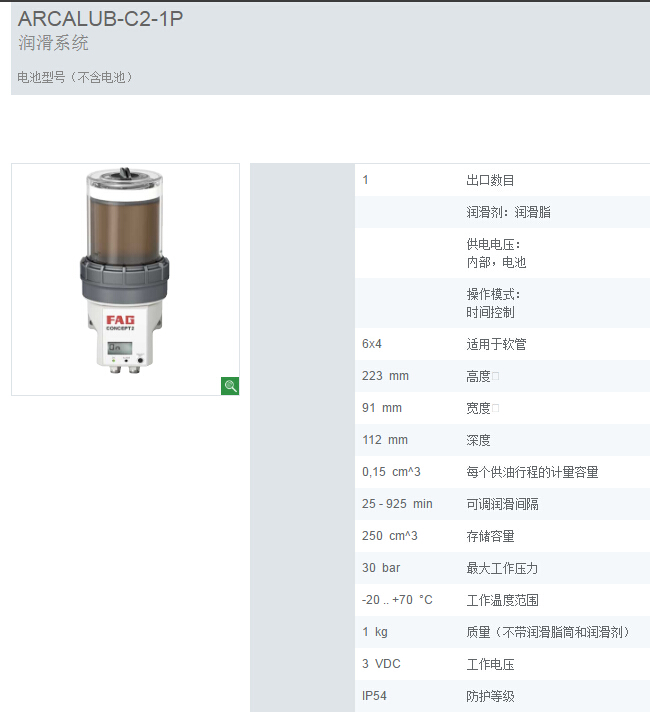650x712 pixels.
Task: Click the 可调润滑间隔 label
Action: (x=502, y=504)
